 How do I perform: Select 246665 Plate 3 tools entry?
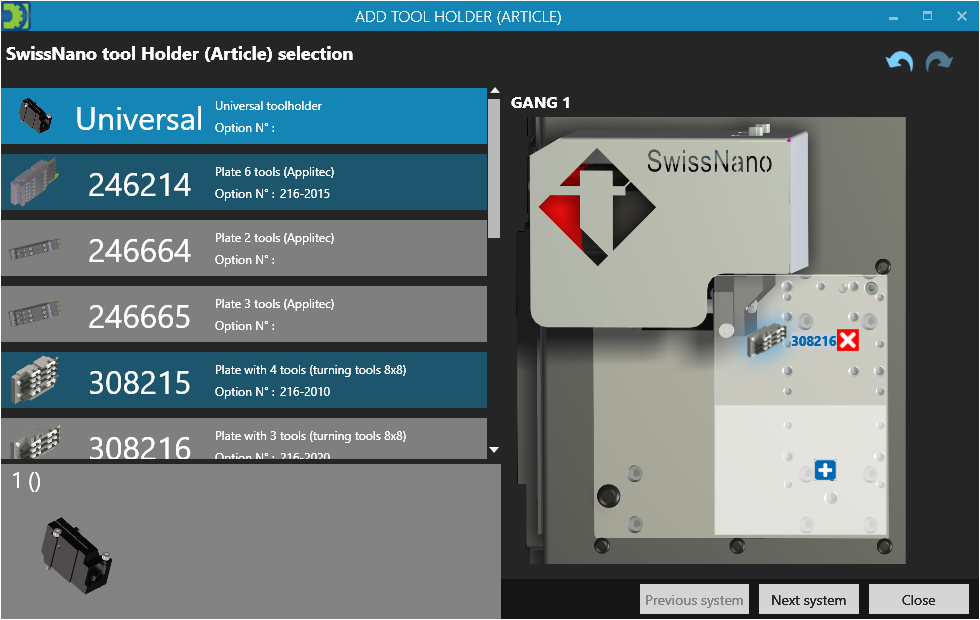pos(243,315)
